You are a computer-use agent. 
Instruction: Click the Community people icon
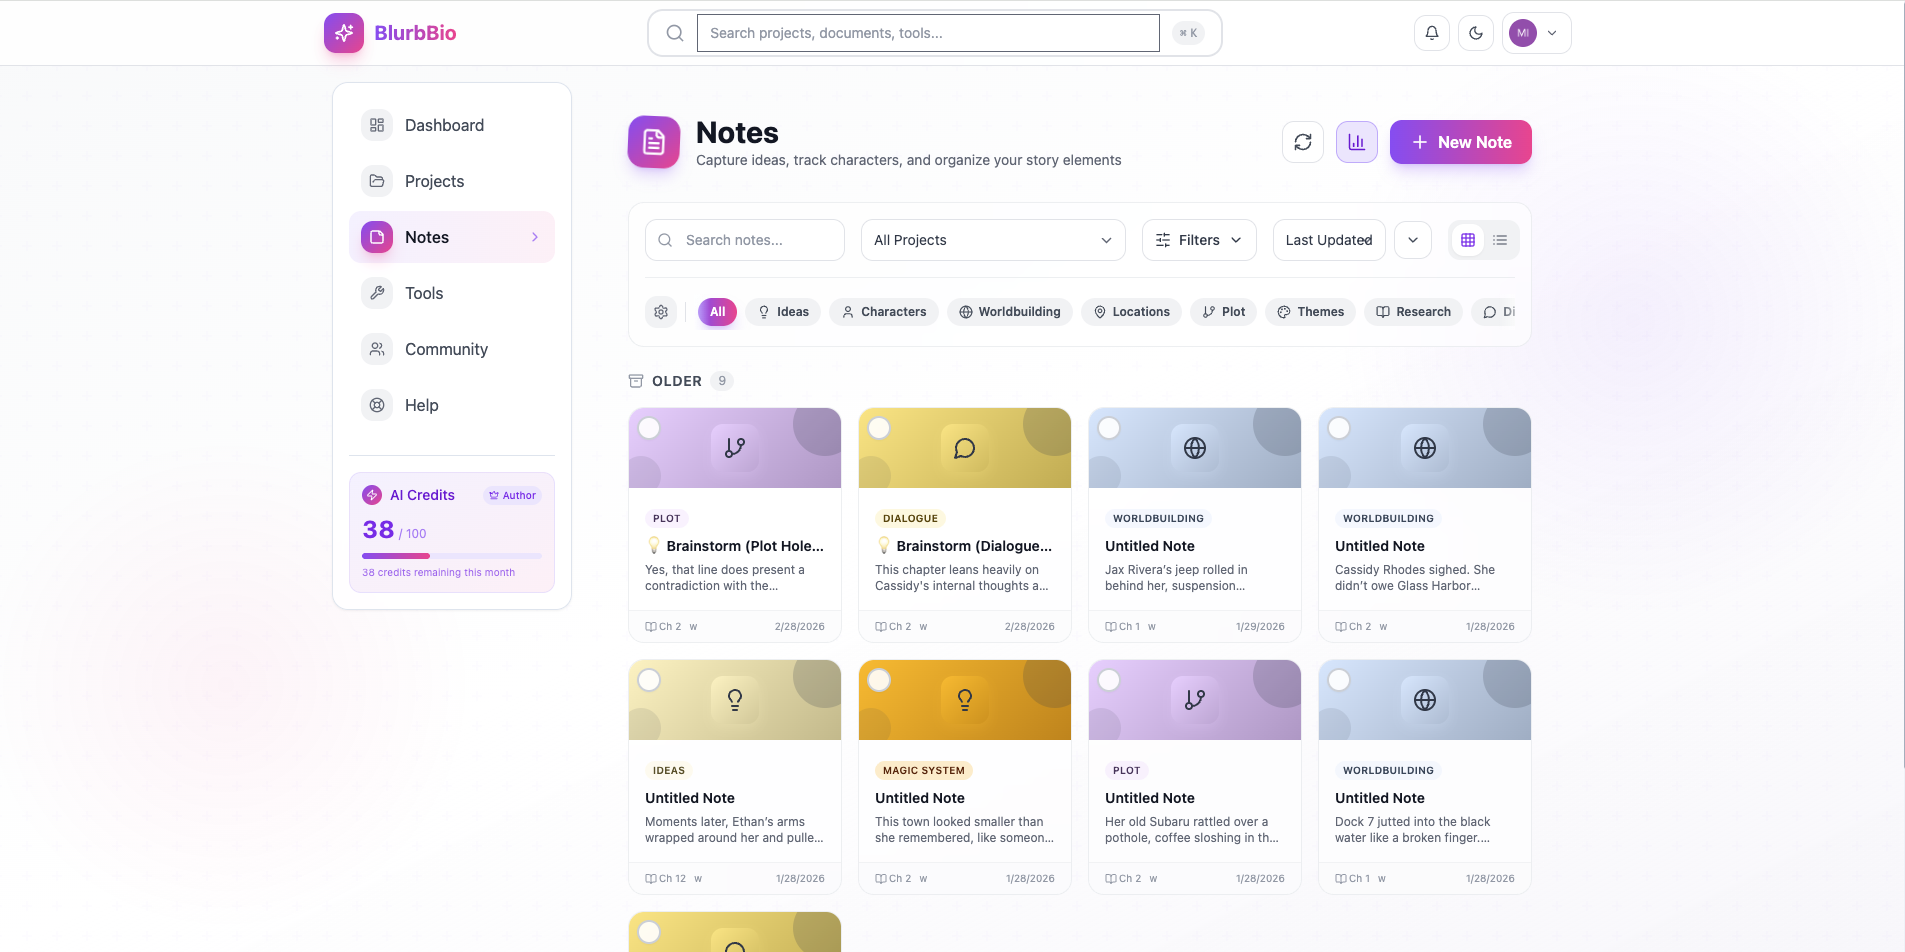click(377, 349)
